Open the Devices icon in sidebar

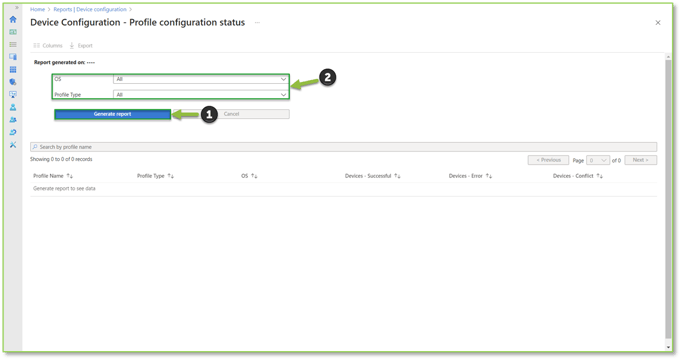pos(13,57)
